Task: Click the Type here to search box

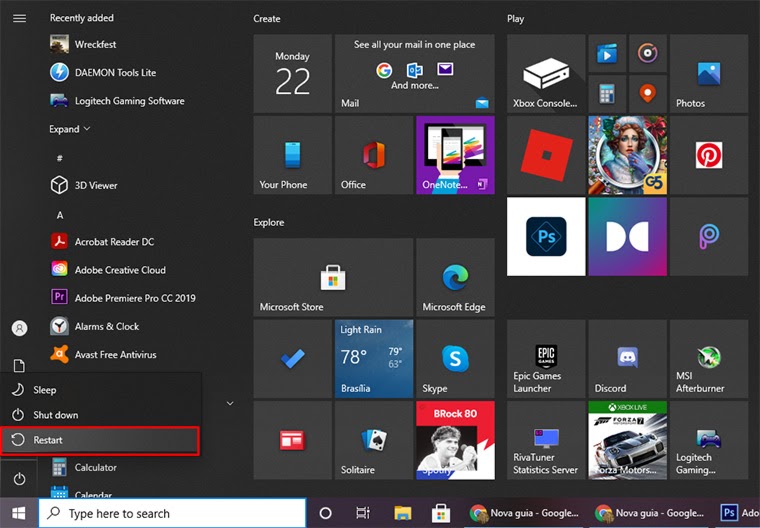Action: click(x=173, y=513)
